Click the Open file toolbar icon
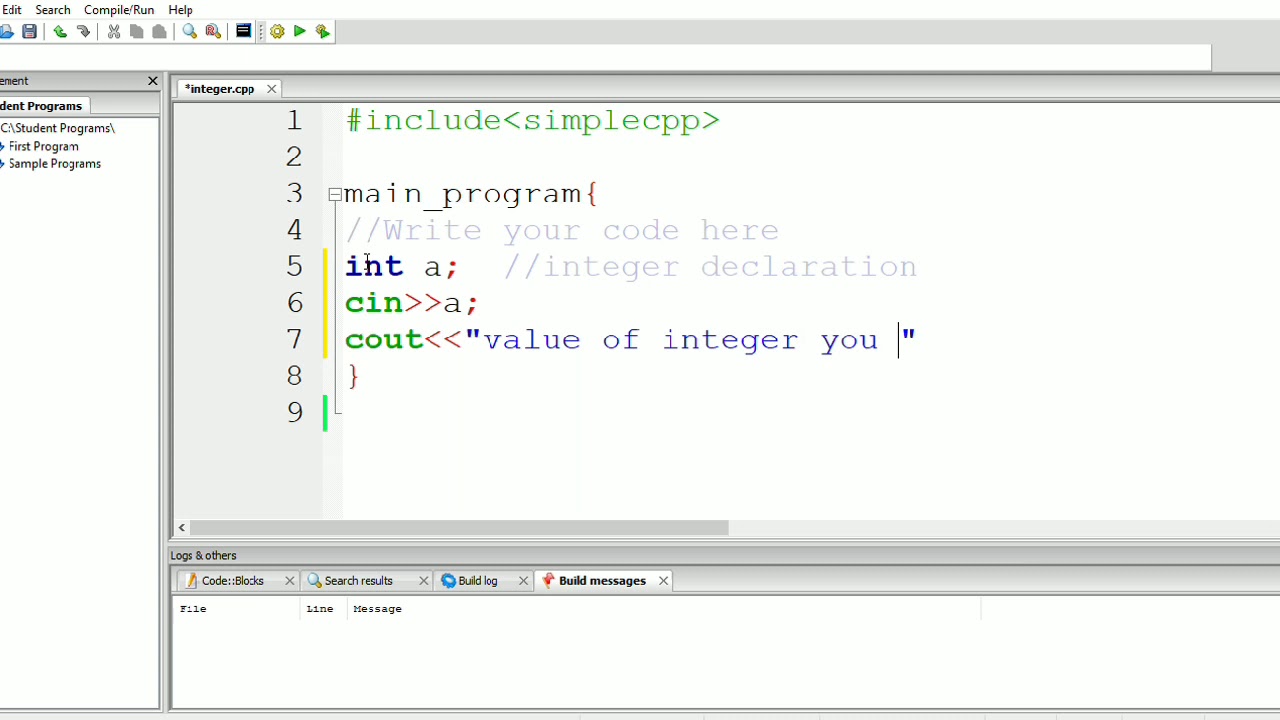This screenshot has height=720, width=1280. pos(6,32)
